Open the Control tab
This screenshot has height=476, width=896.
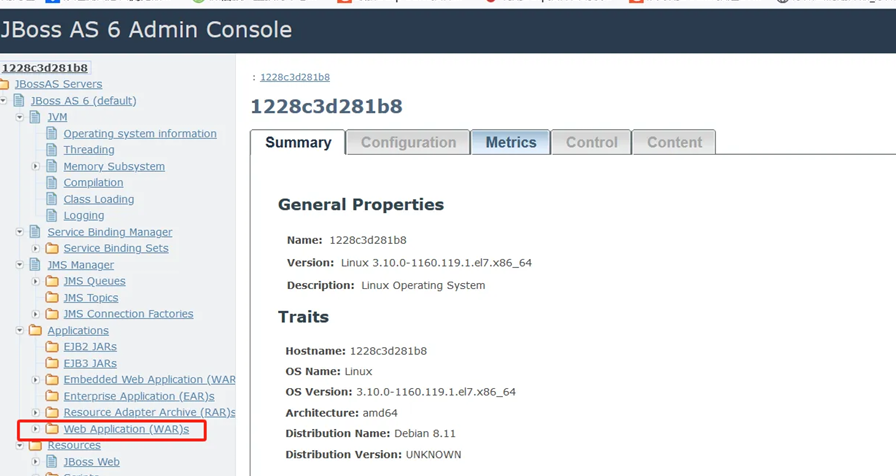point(591,142)
